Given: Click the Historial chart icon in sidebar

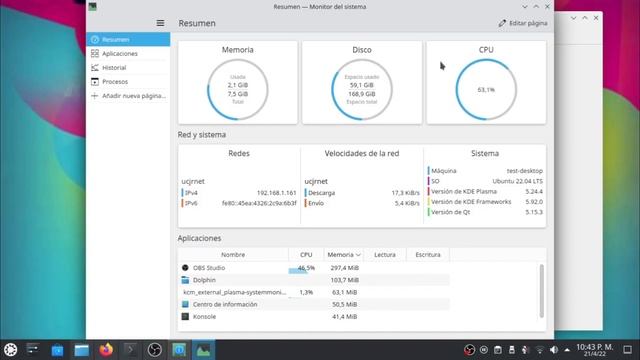Looking at the screenshot, I should click(95, 68).
